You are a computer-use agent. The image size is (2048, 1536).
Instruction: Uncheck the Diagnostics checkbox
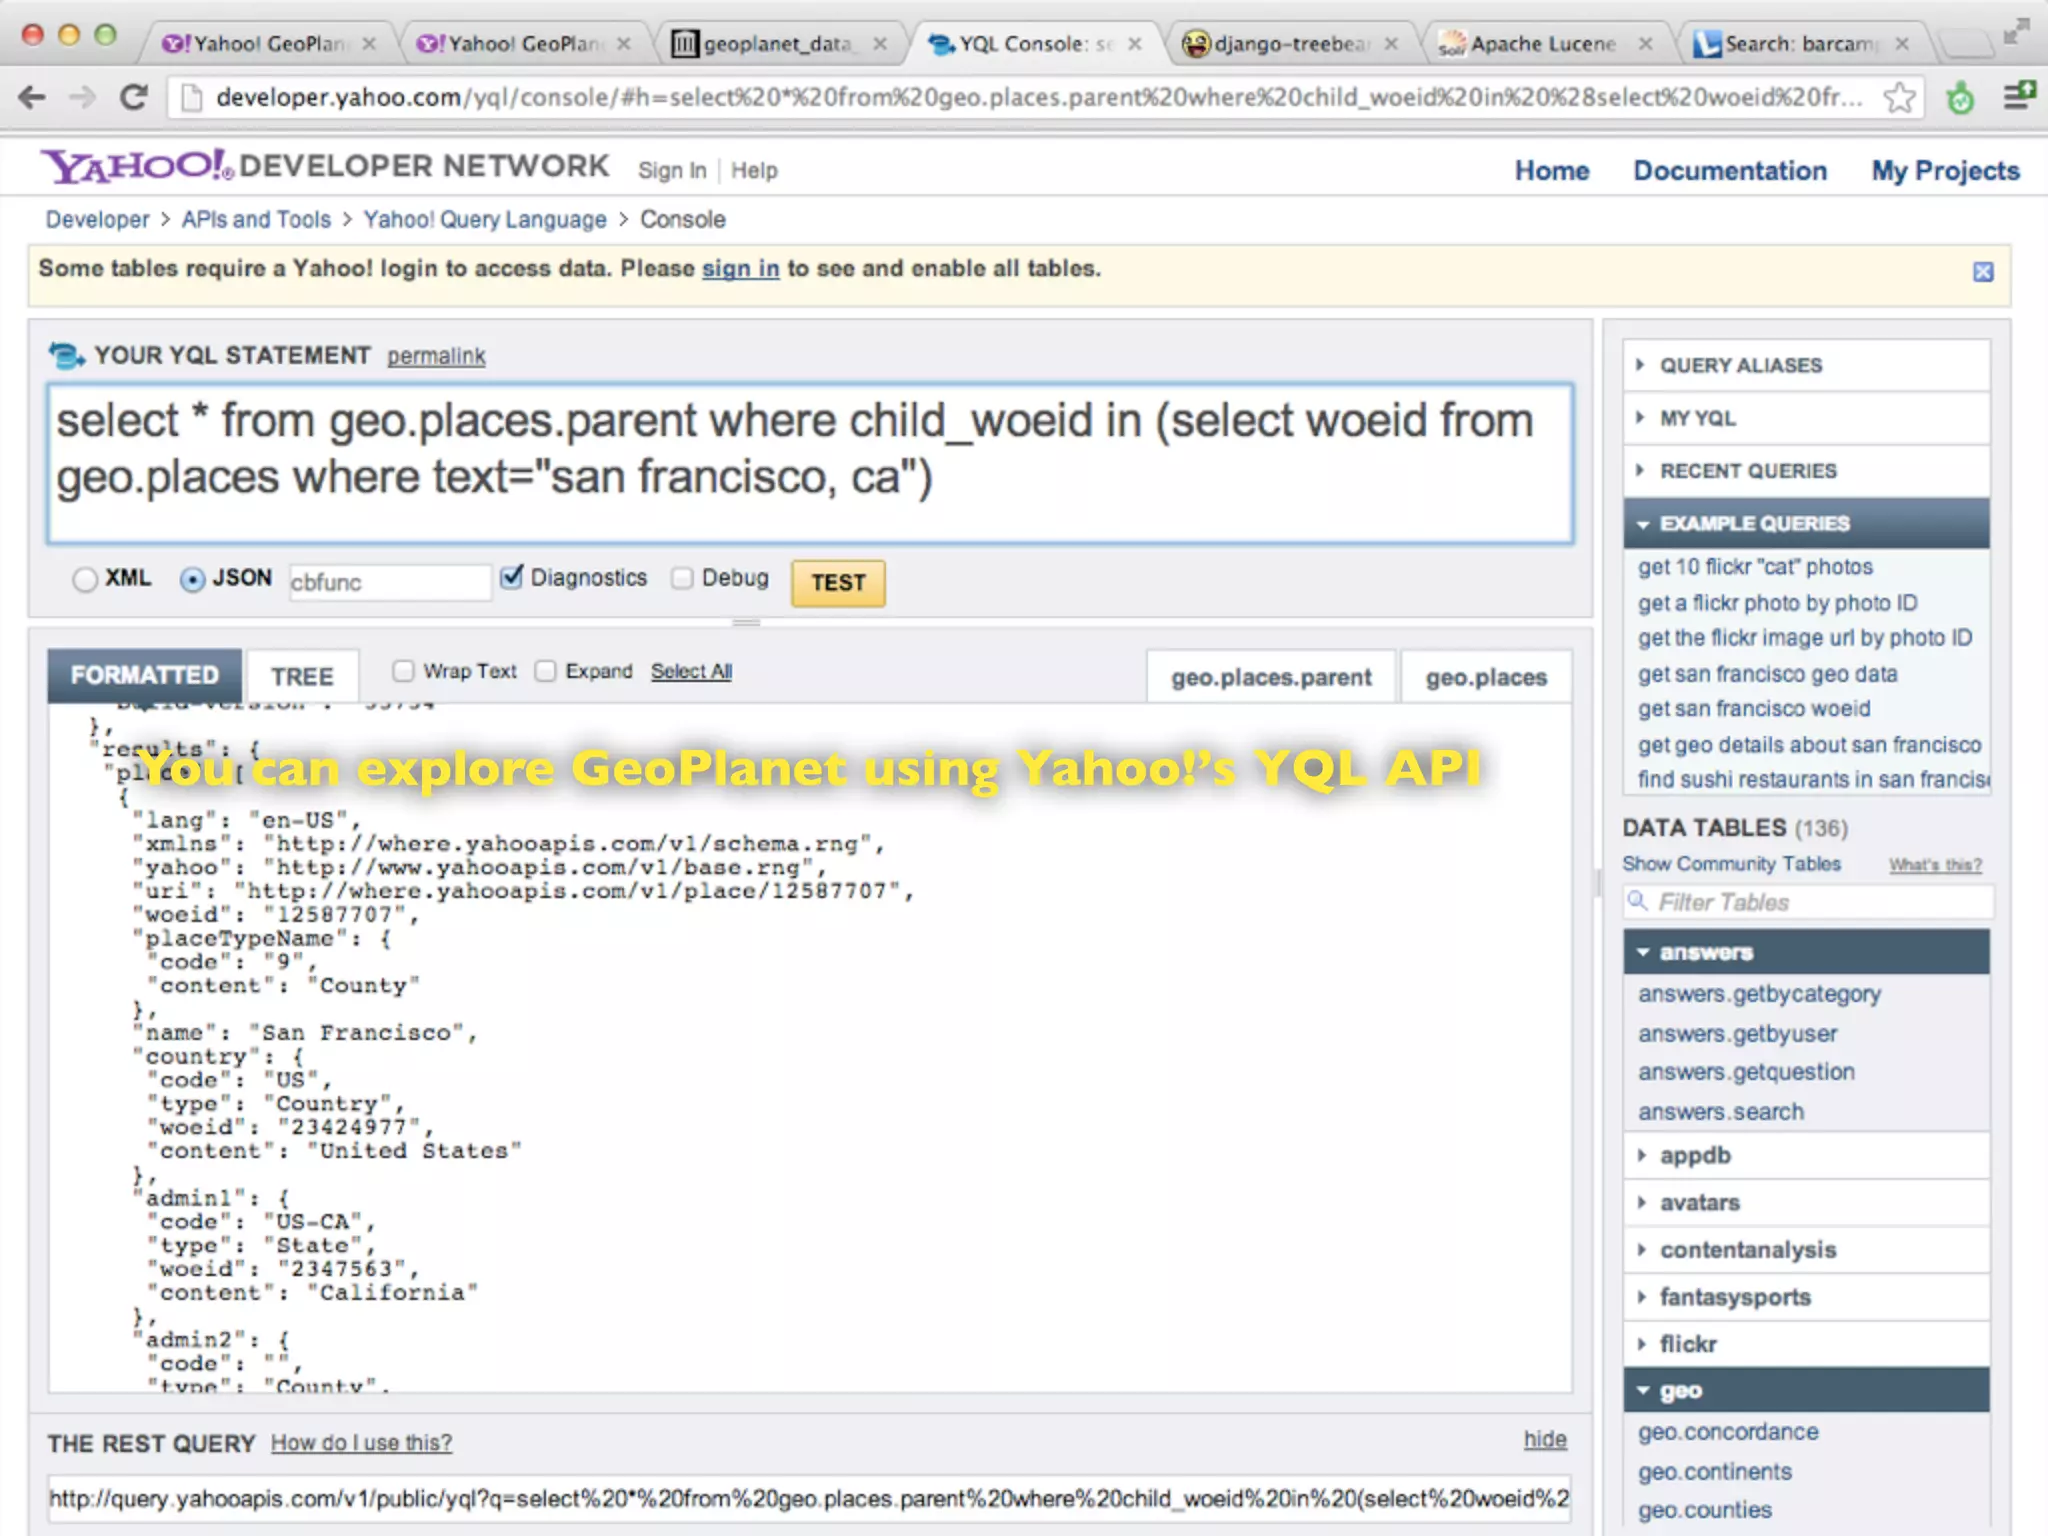pos(511,577)
